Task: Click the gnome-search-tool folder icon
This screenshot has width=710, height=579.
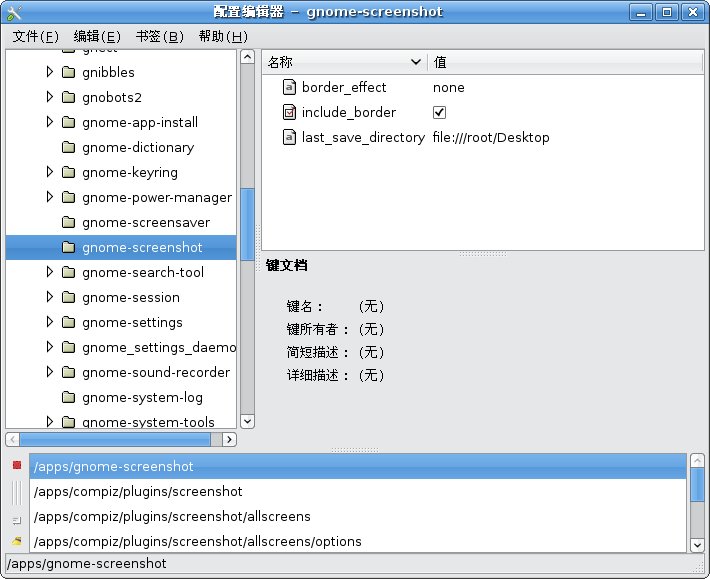Action: coord(68,272)
